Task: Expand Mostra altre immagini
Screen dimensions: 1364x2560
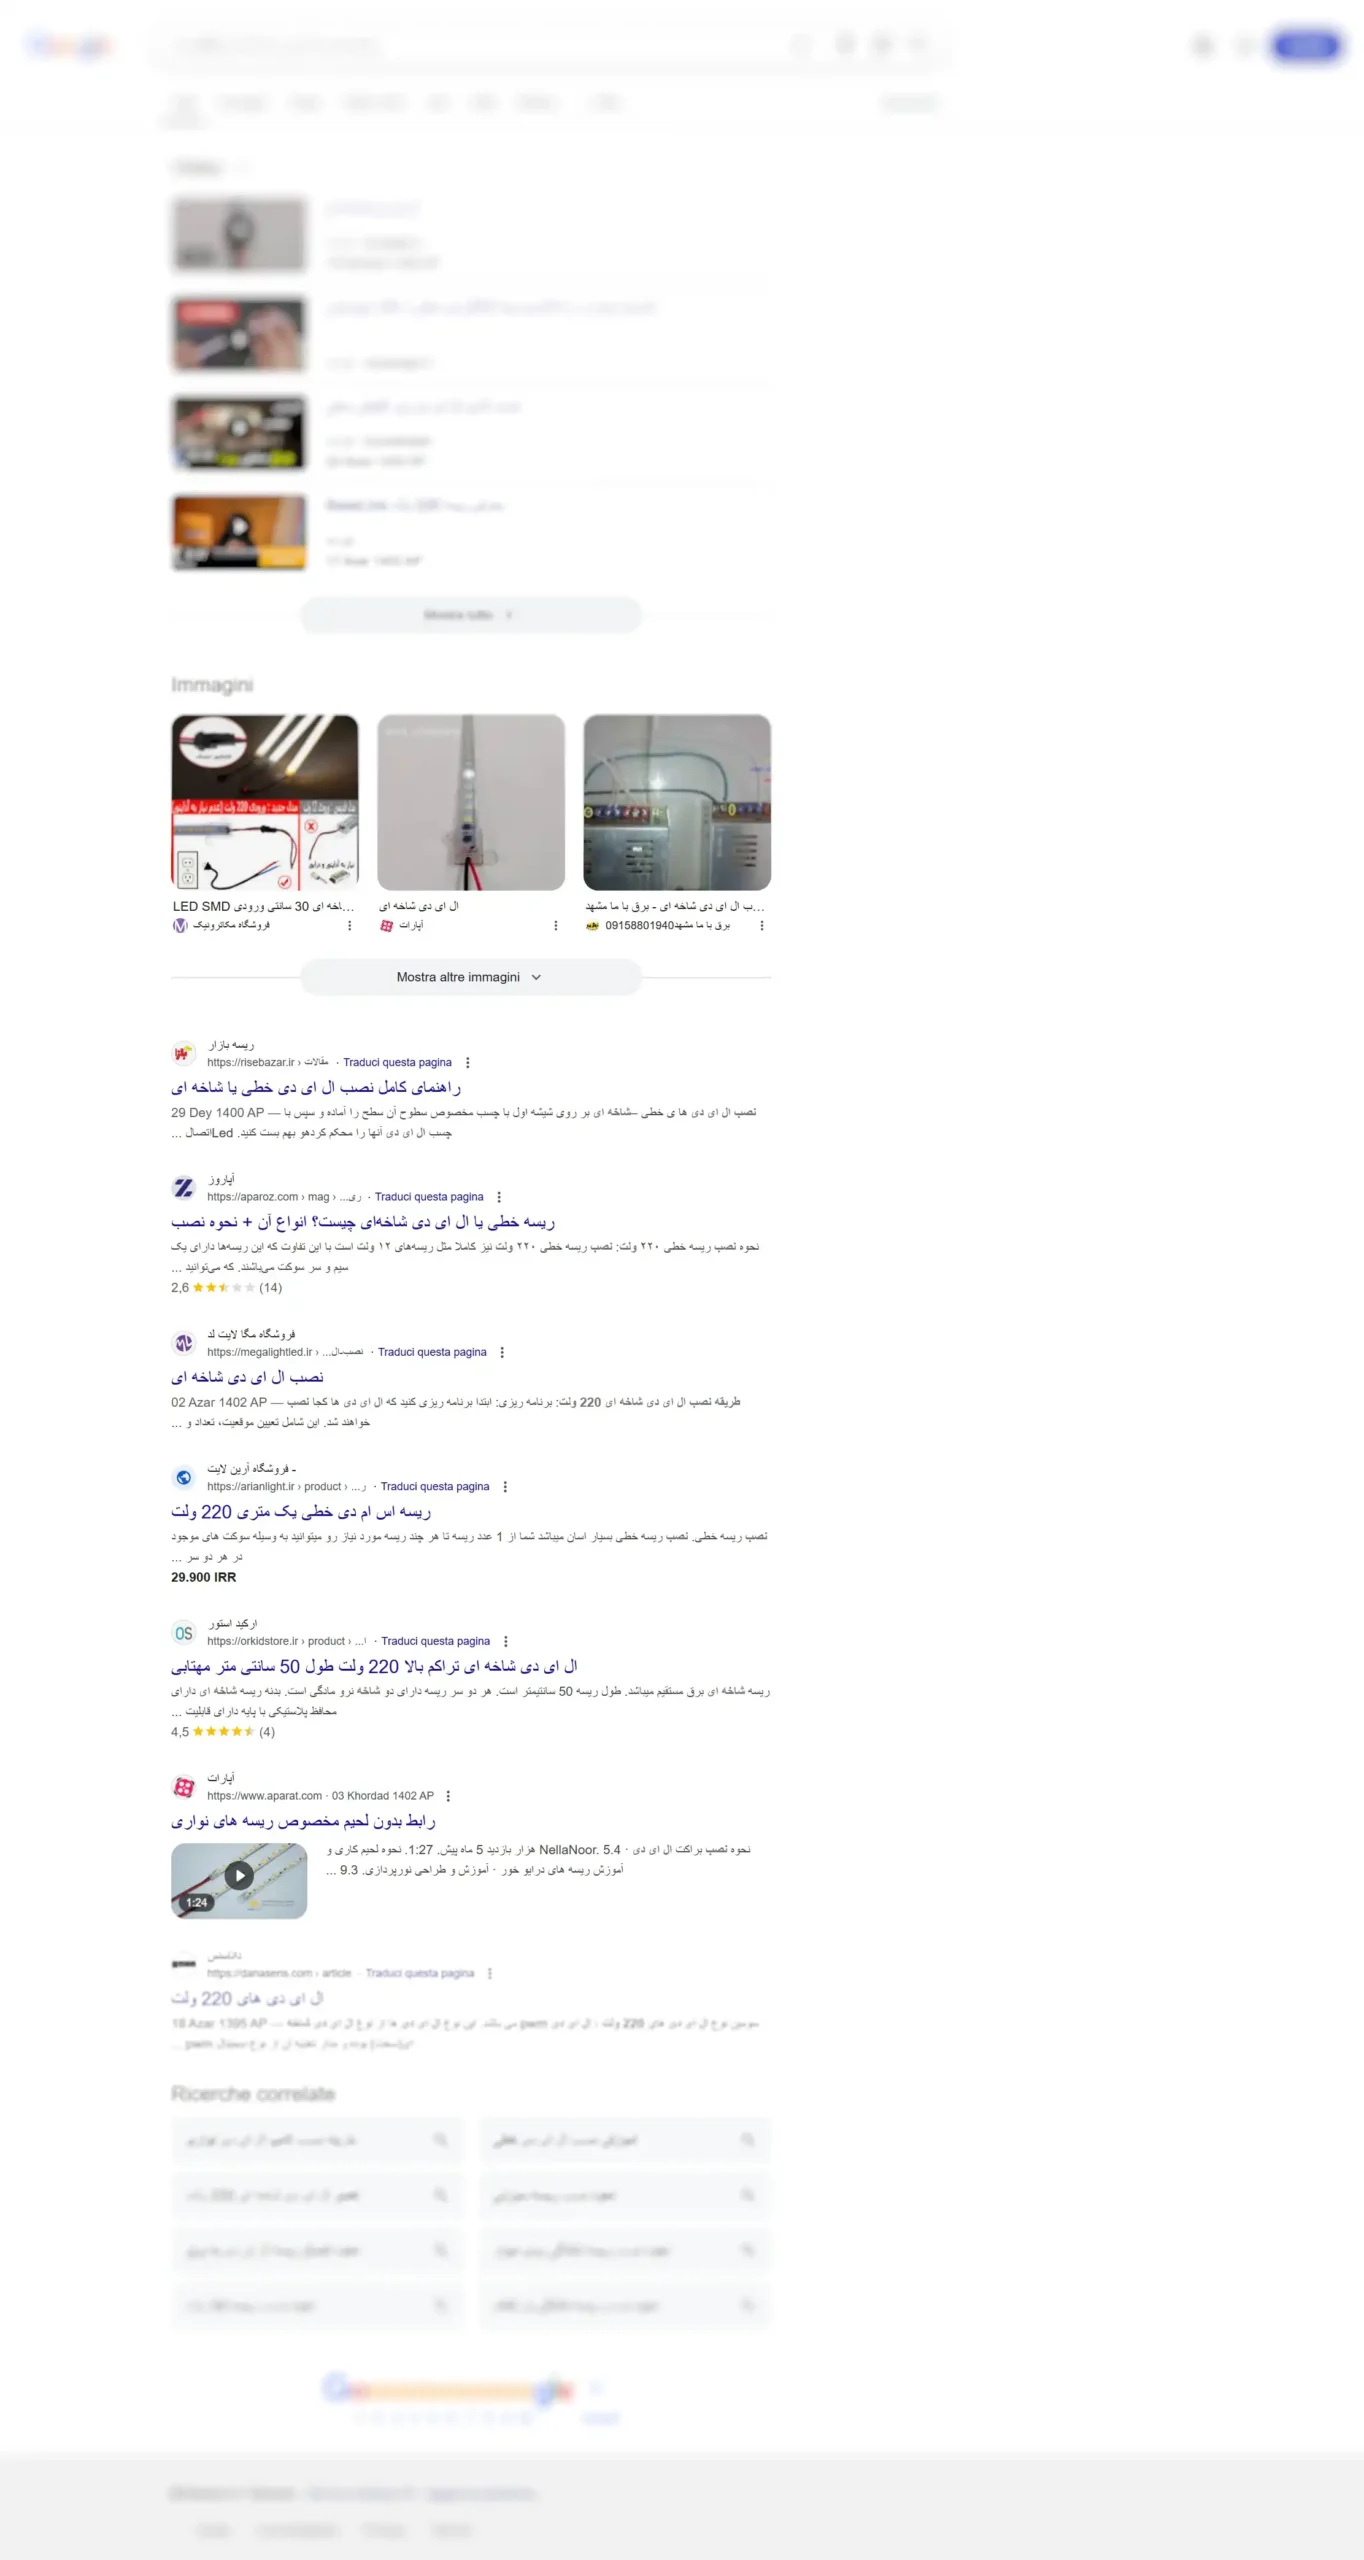Action: tap(470, 977)
